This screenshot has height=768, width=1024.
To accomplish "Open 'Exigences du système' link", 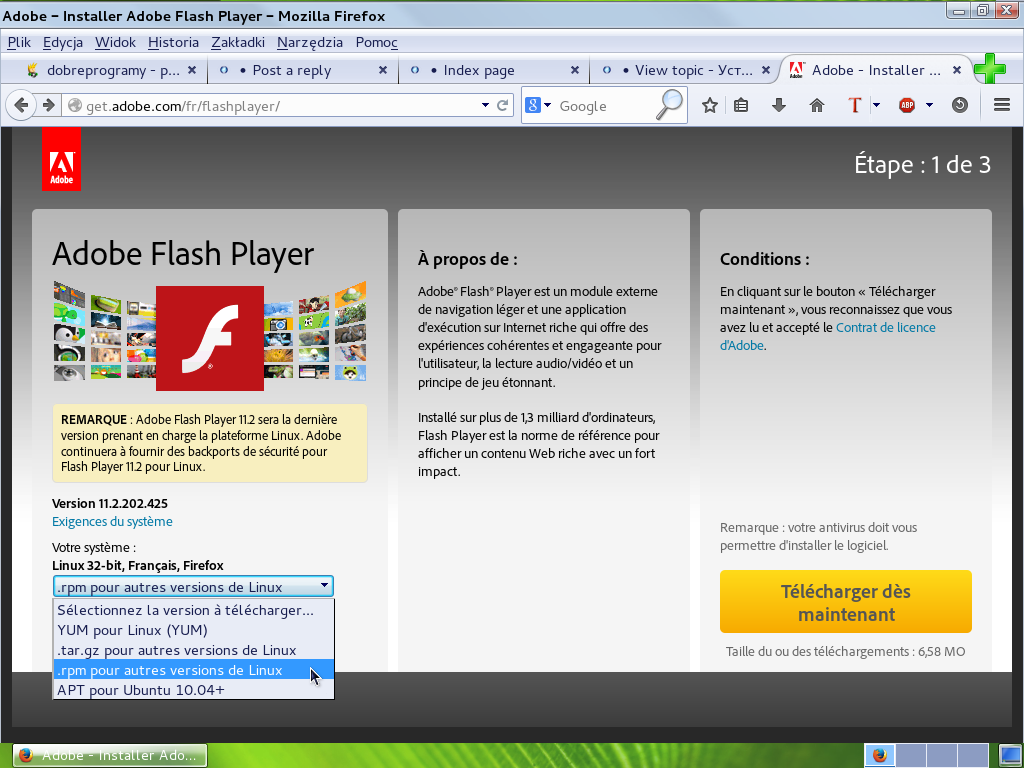I will pyautogui.click(x=112, y=521).
